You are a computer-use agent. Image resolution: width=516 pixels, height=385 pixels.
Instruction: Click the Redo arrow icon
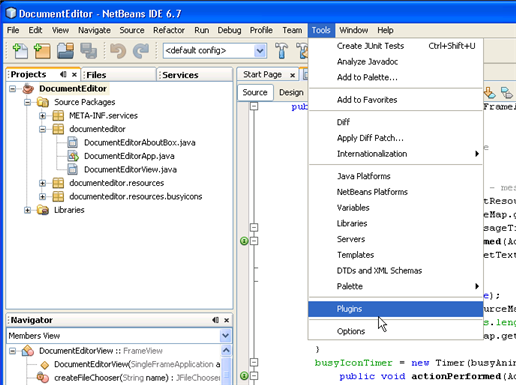coord(141,51)
